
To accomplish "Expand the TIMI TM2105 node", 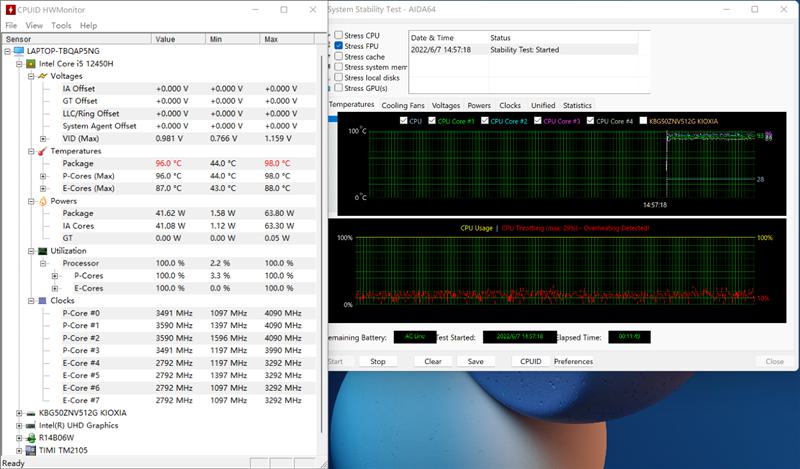I will click(19, 451).
